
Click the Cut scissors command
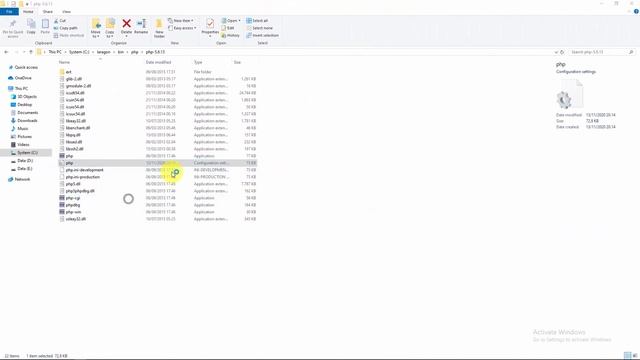60,20
